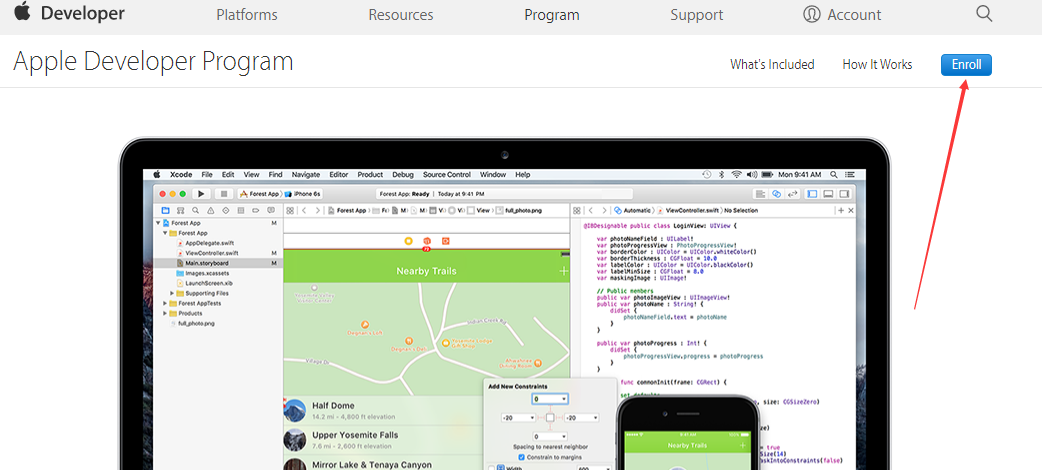This screenshot has height=470, width=1042.
Task: Select the project navigator folder icon
Action: 165,211
